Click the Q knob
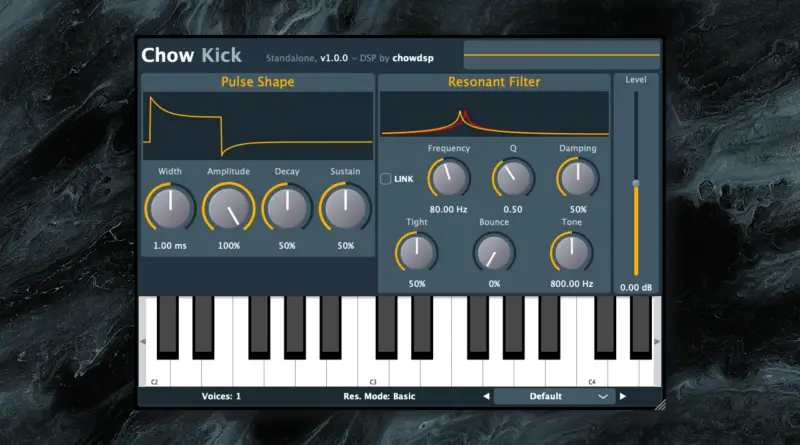The width and height of the screenshot is (800, 445). click(x=513, y=179)
